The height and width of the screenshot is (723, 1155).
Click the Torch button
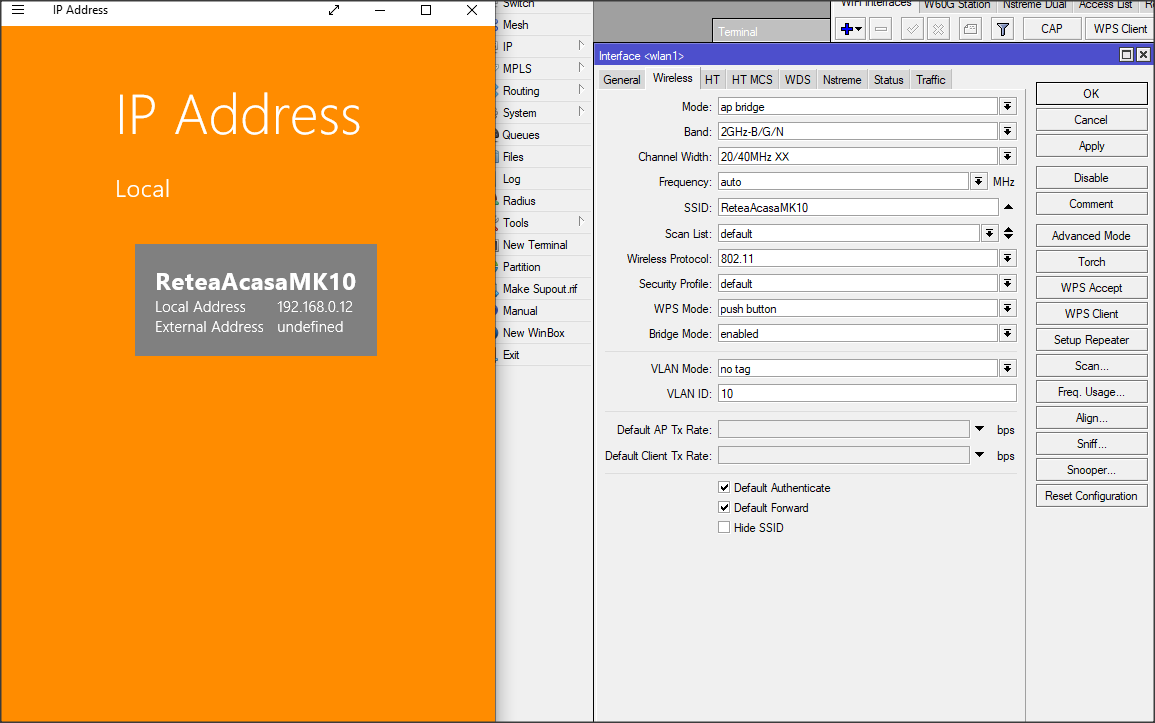(x=1091, y=261)
